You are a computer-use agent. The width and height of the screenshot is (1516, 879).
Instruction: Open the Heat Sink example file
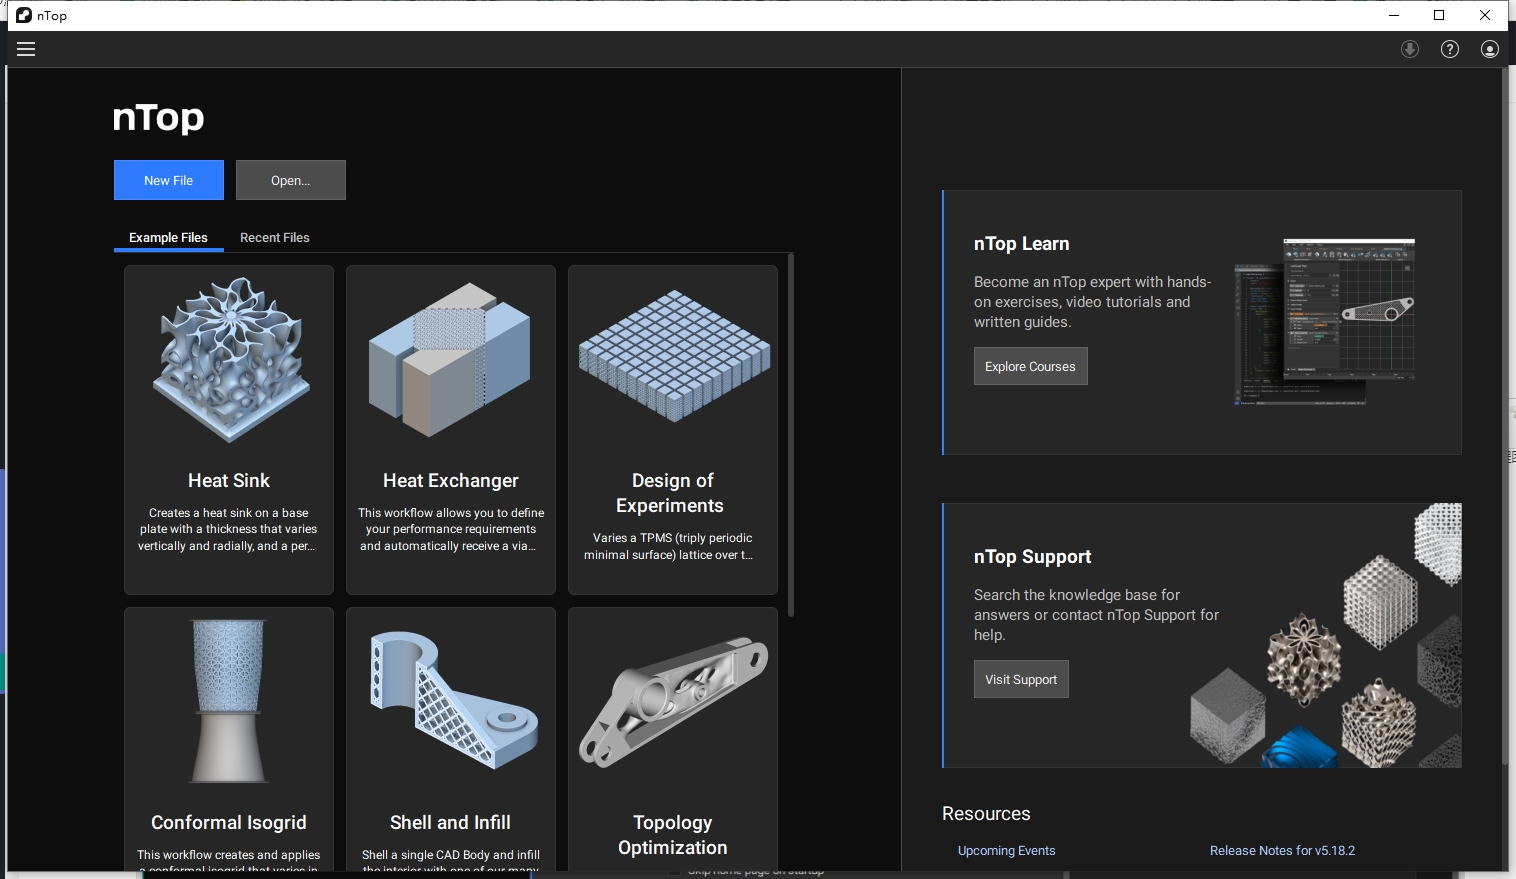pyautogui.click(x=229, y=430)
